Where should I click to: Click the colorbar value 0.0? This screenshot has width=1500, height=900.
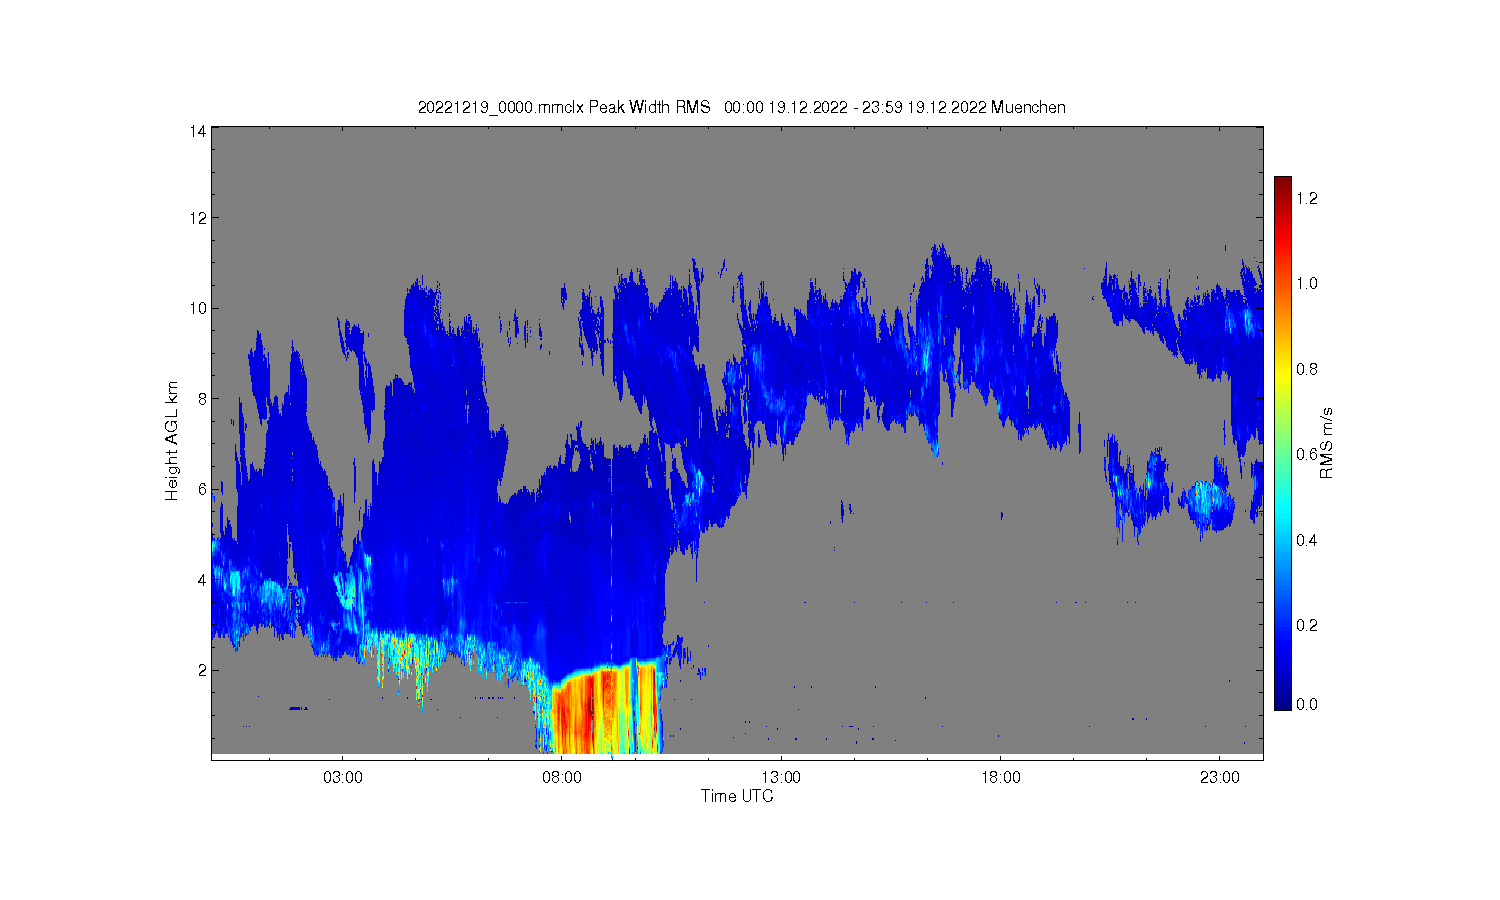click(x=1307, y=704)
